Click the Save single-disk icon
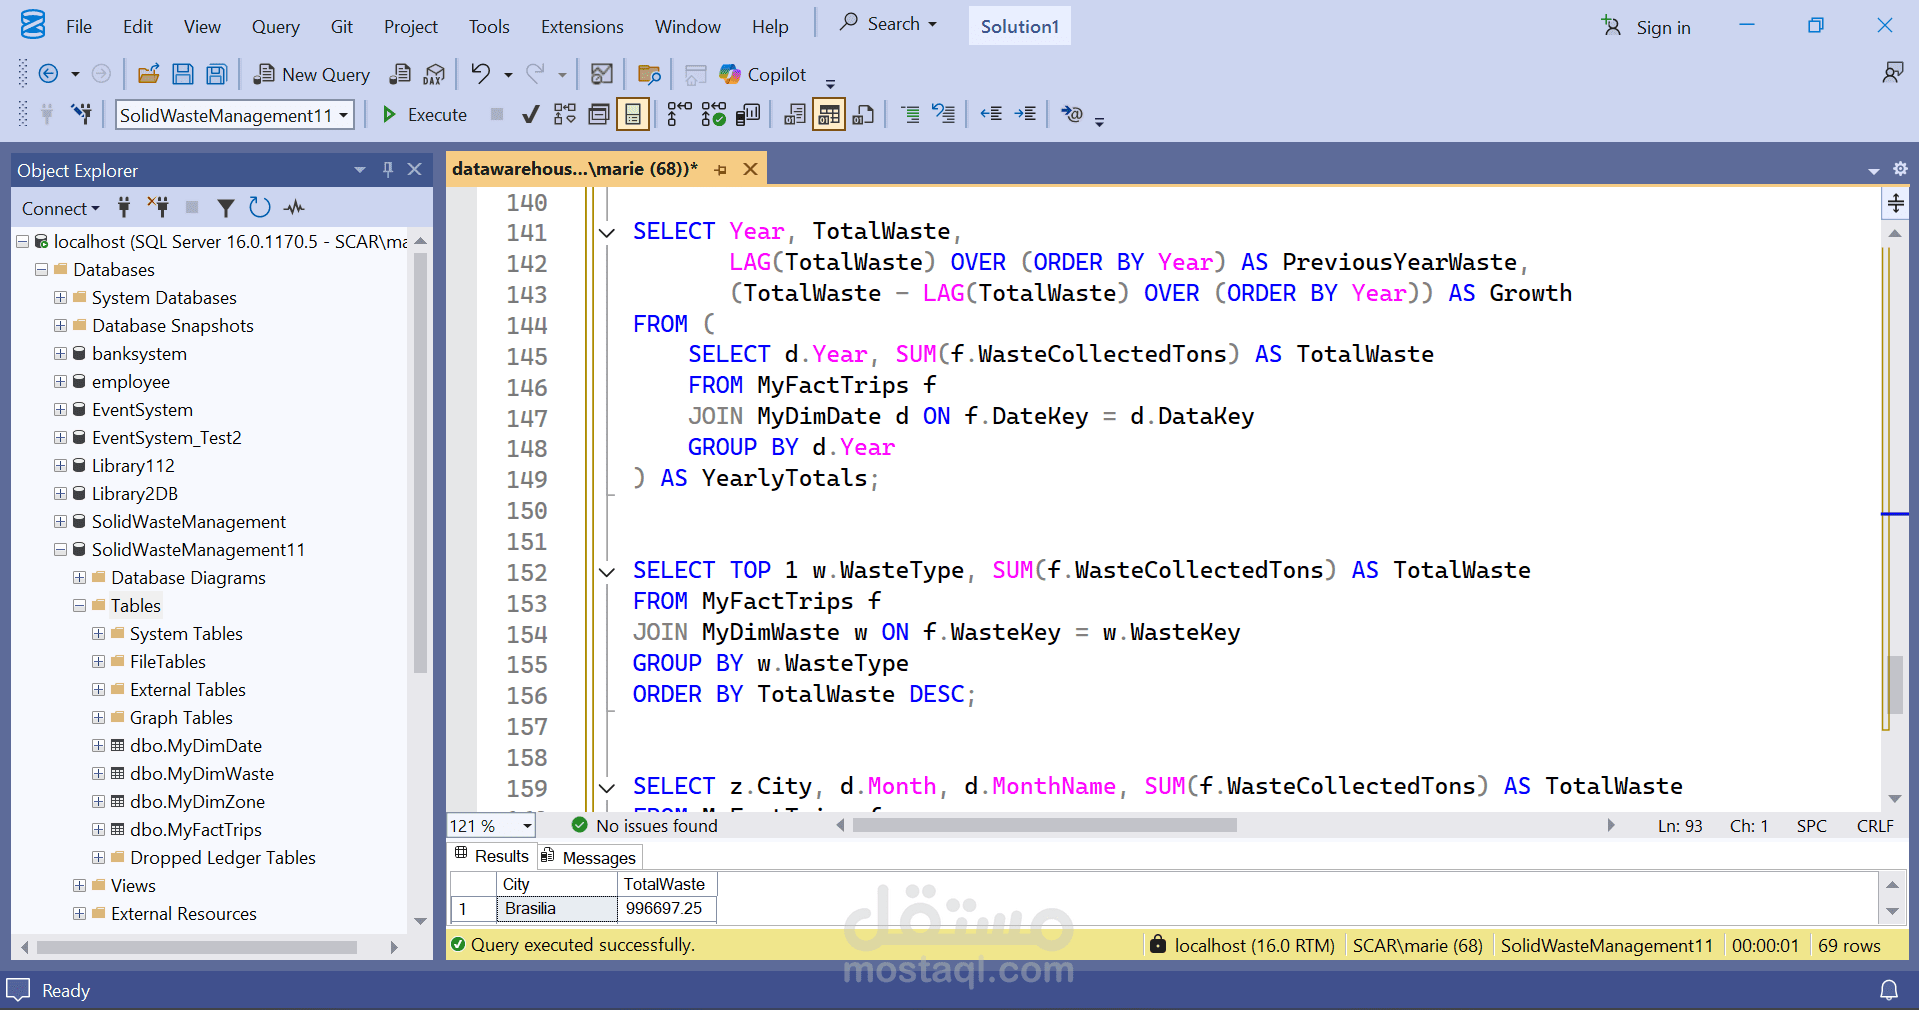This screenshot has height=1010, width=1919. point(183,73)
